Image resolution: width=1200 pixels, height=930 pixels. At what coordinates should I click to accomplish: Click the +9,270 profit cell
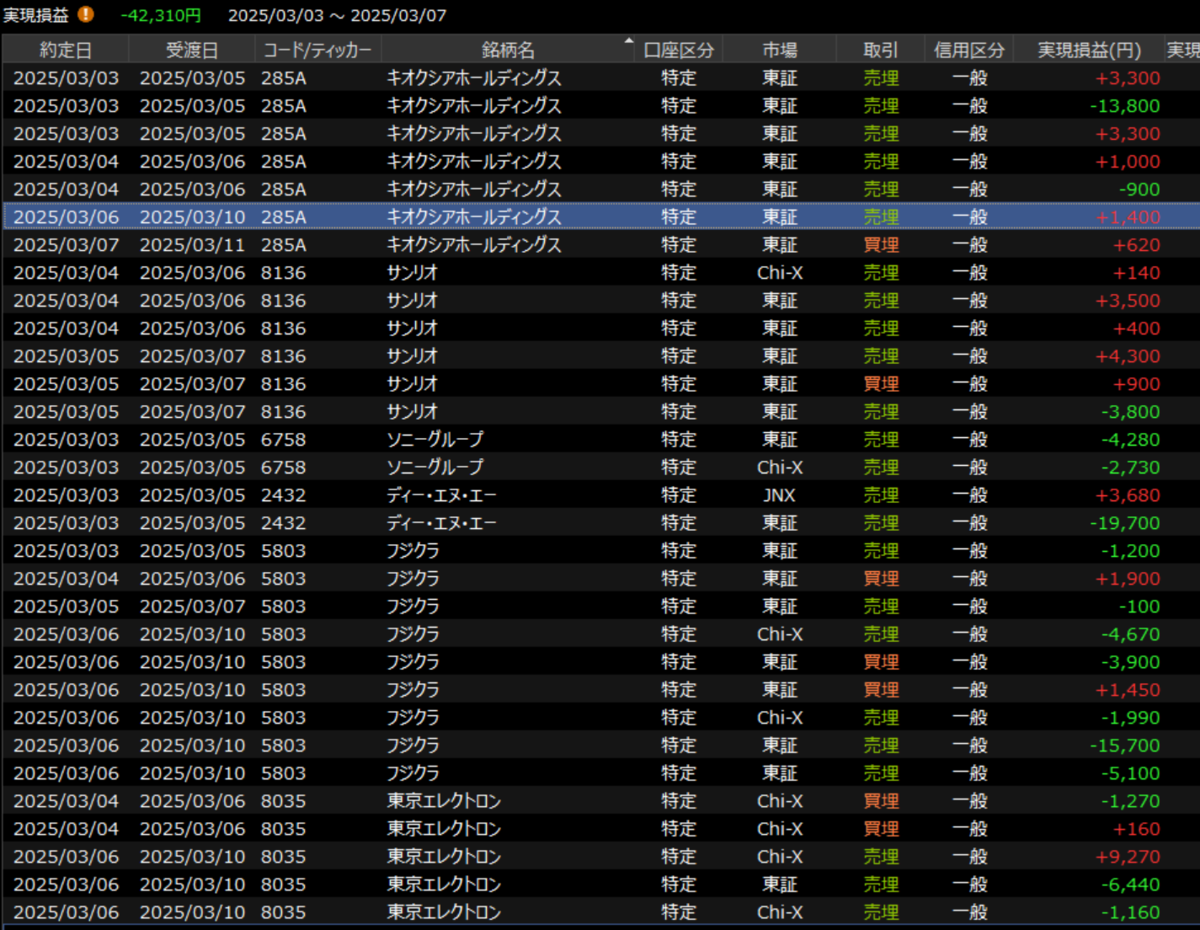point(1128,857)
